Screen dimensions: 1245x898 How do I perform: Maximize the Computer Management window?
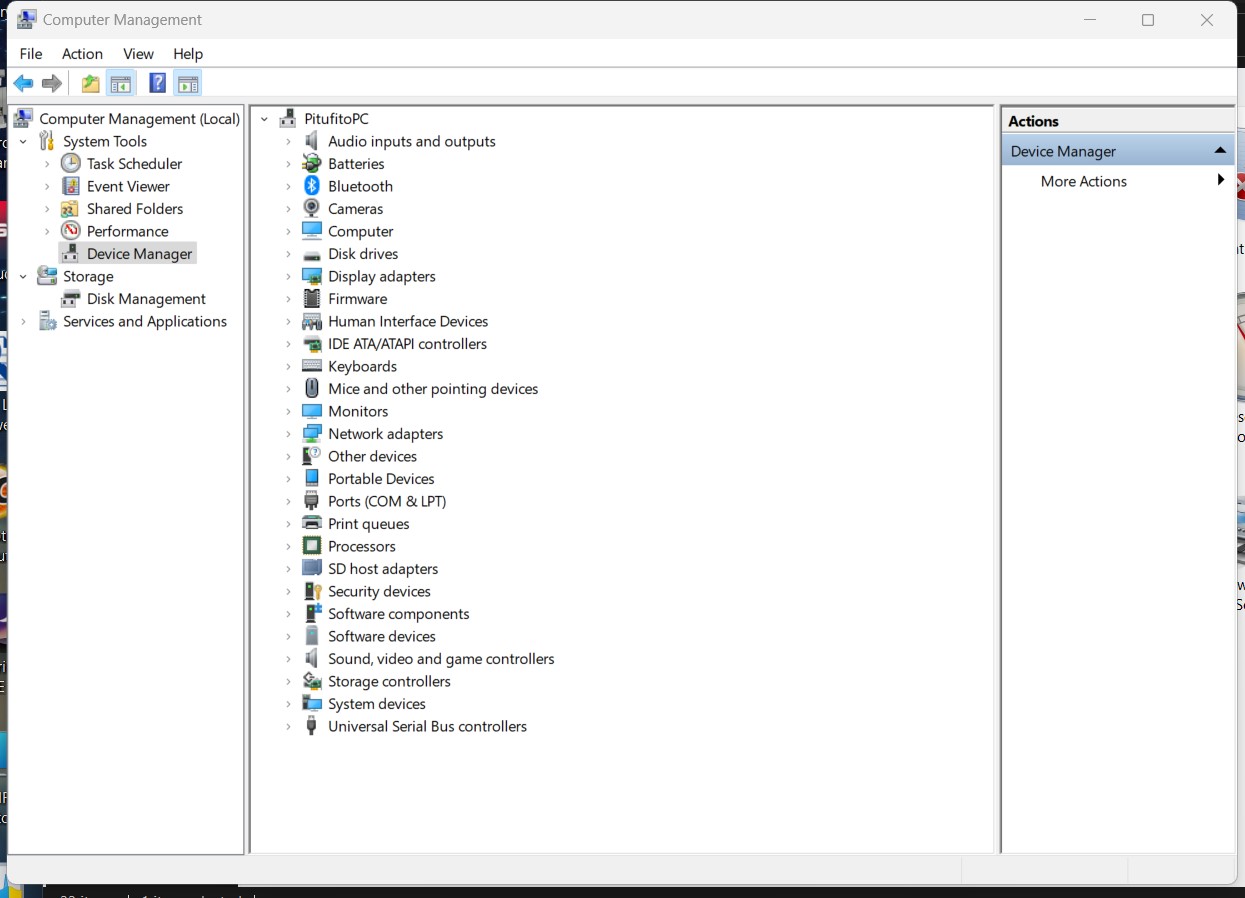pos(1148,20)
